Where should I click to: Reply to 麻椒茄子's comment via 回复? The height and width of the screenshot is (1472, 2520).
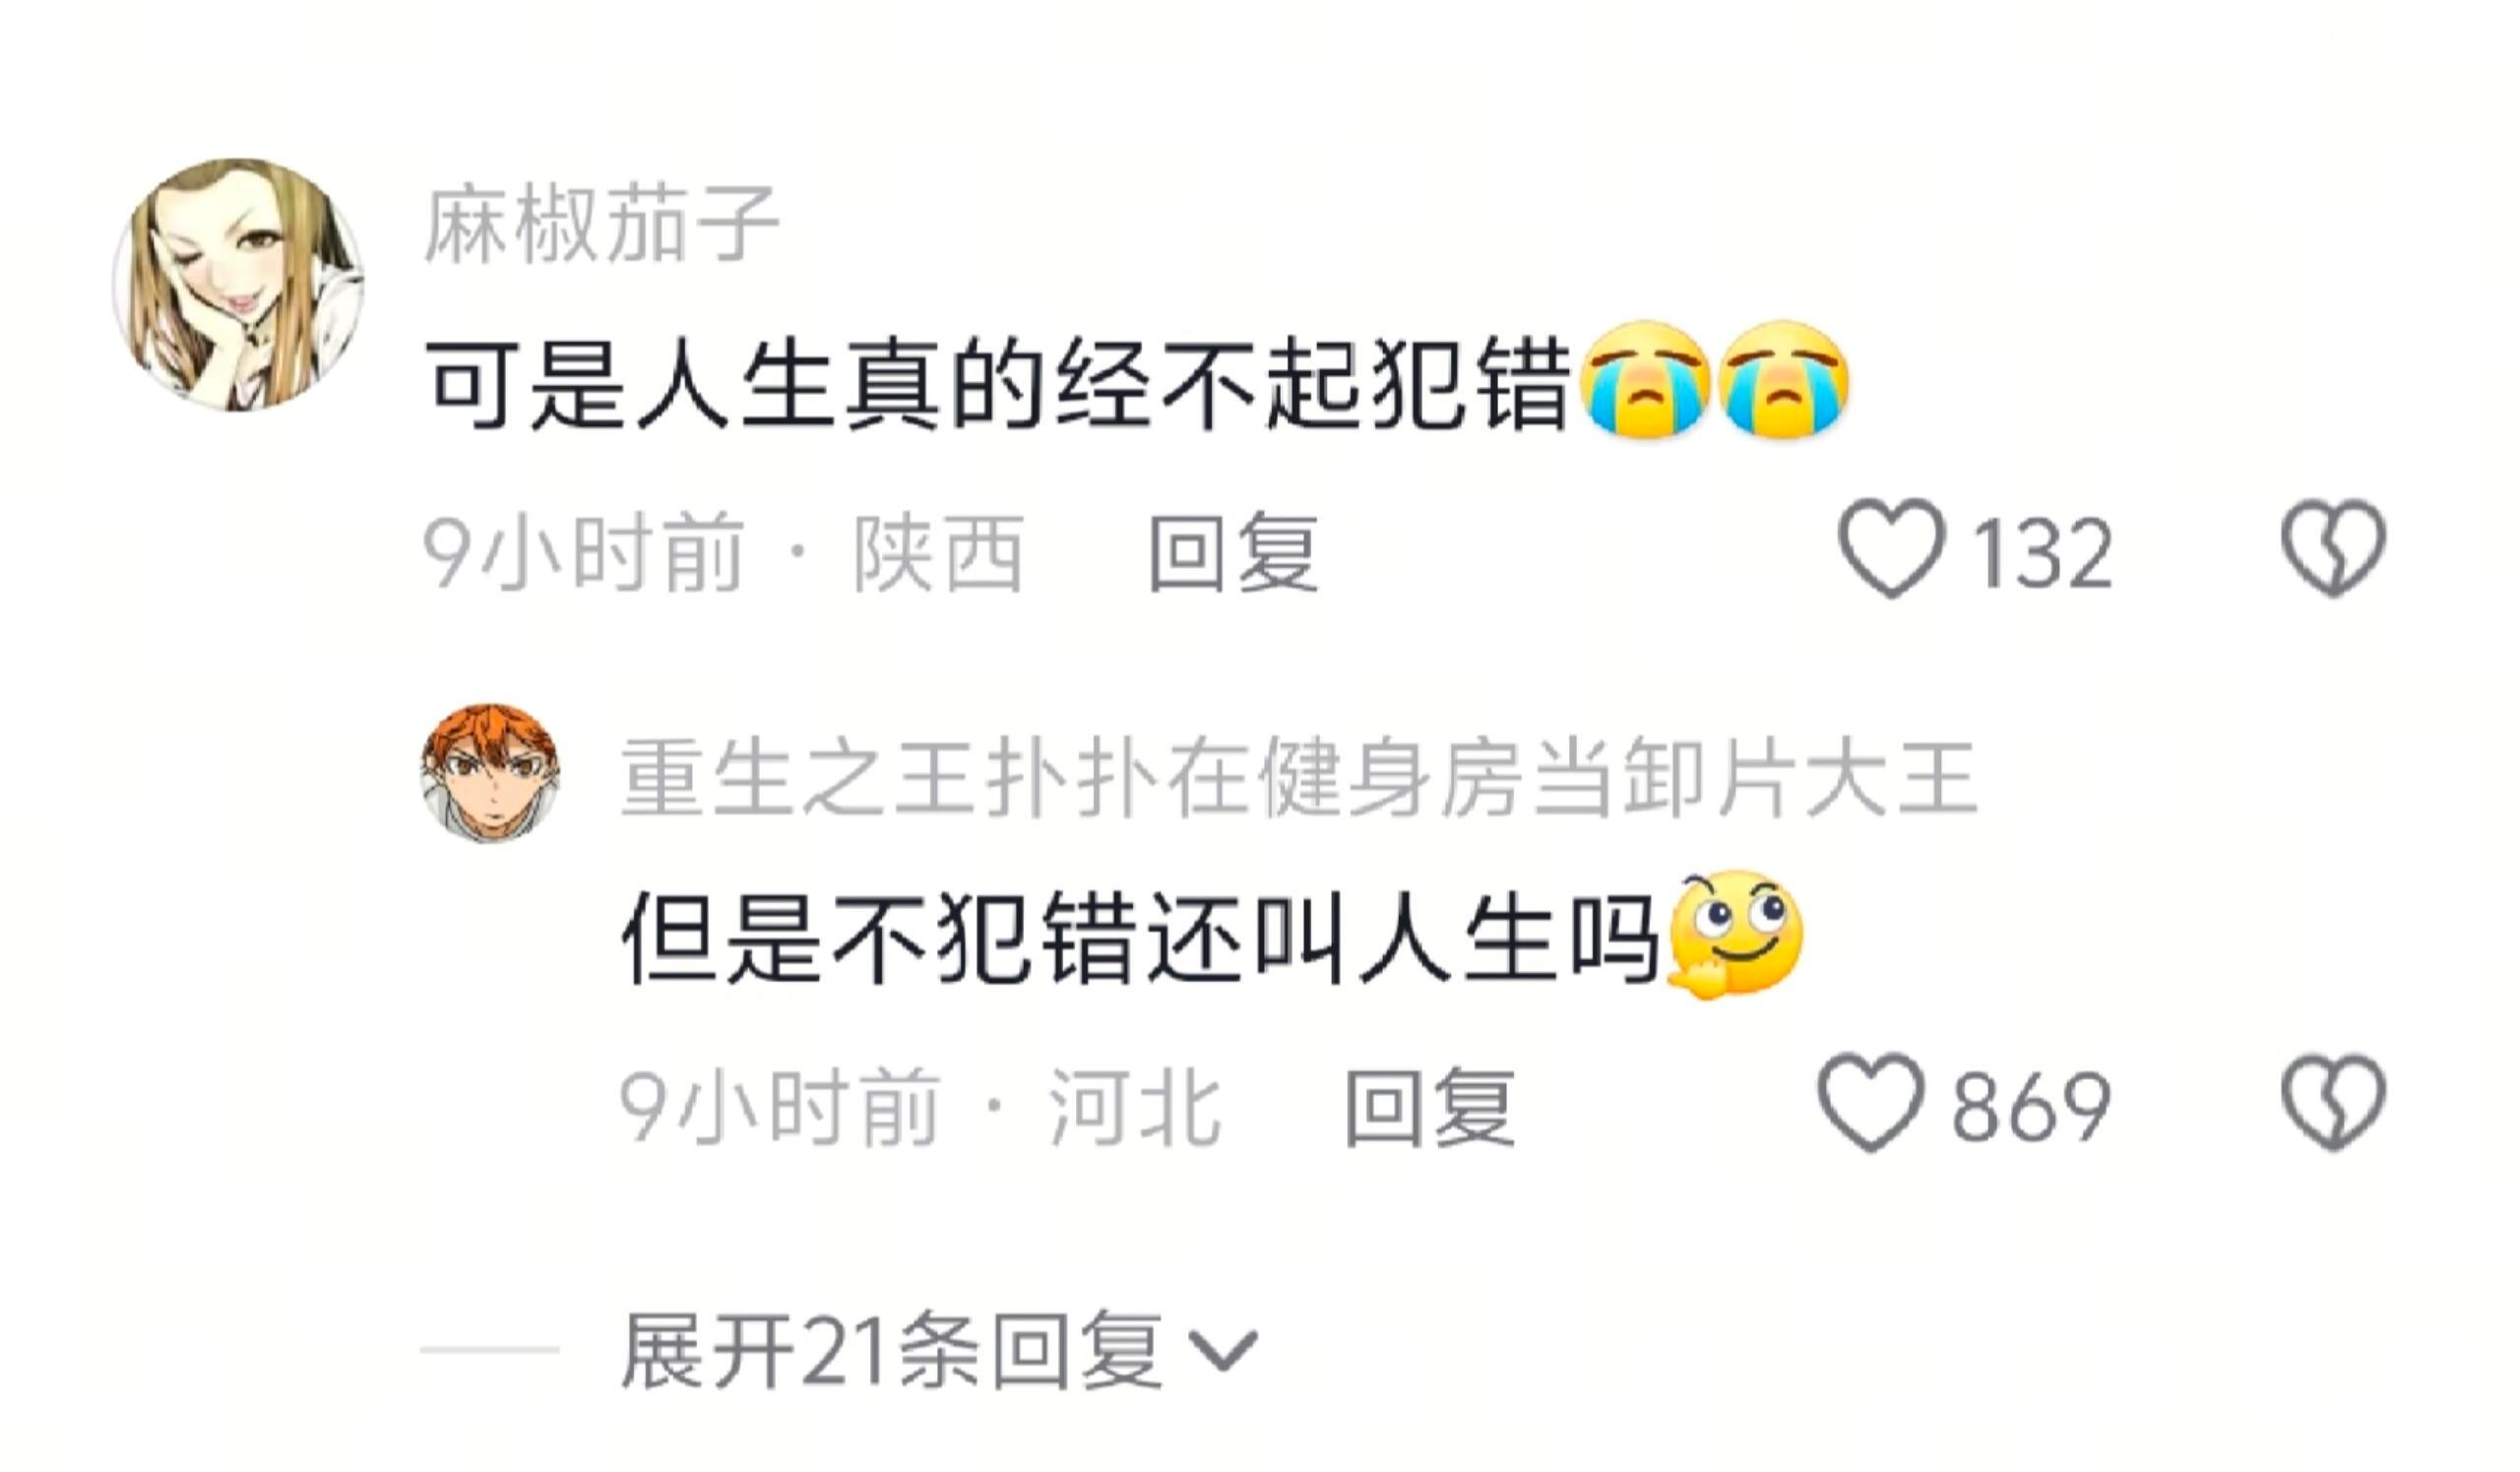click(x=1233, y=553)
